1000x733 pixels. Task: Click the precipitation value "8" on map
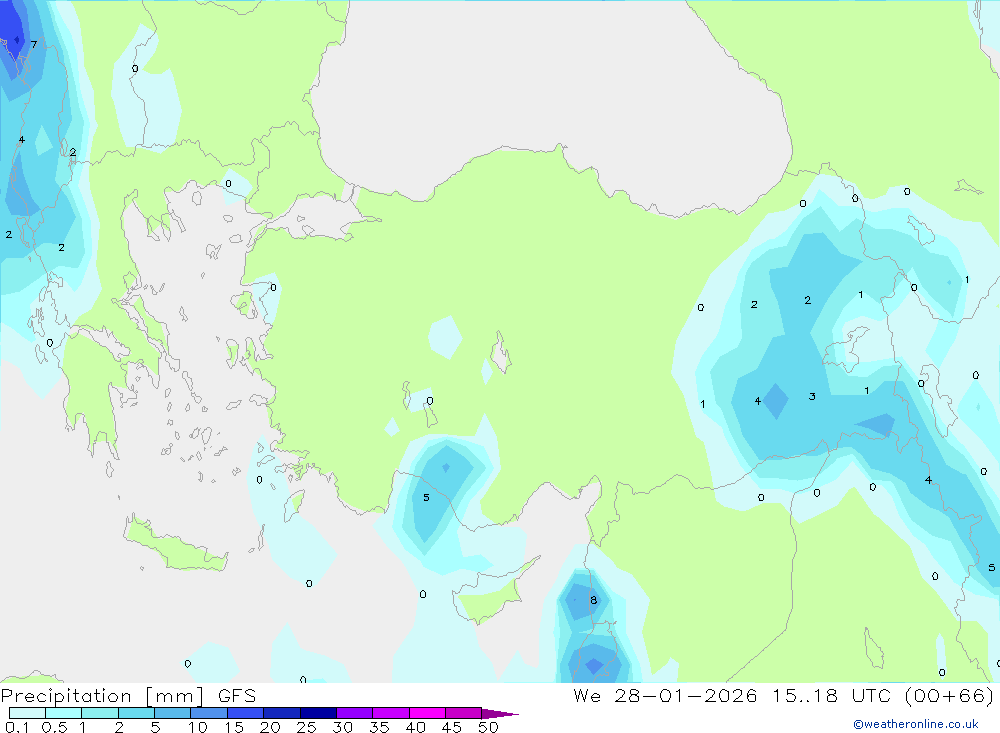[x=594, y=600]
